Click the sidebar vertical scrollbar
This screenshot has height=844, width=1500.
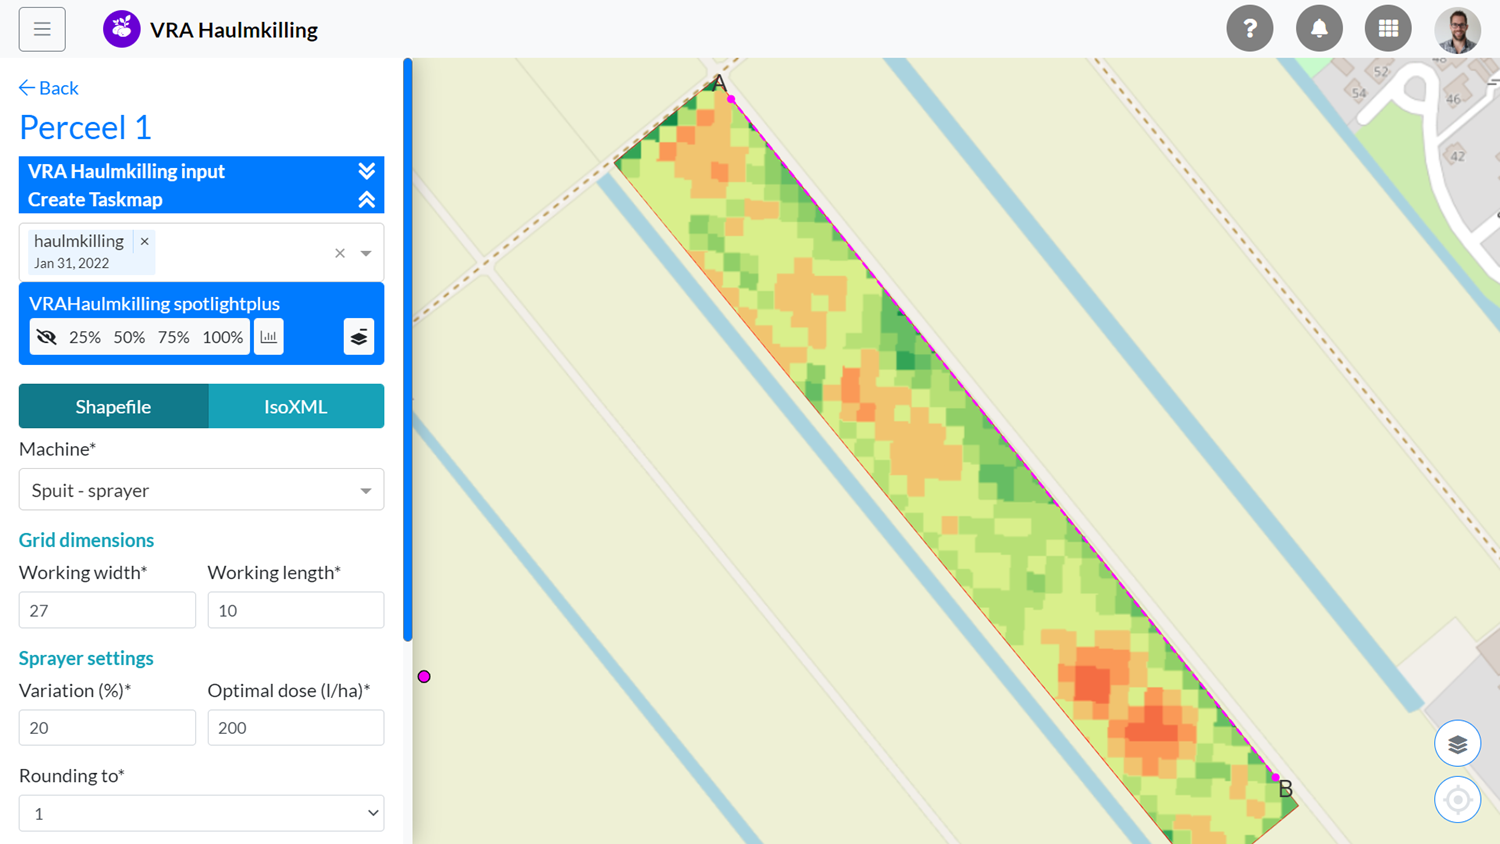click(x=408, y=350)
